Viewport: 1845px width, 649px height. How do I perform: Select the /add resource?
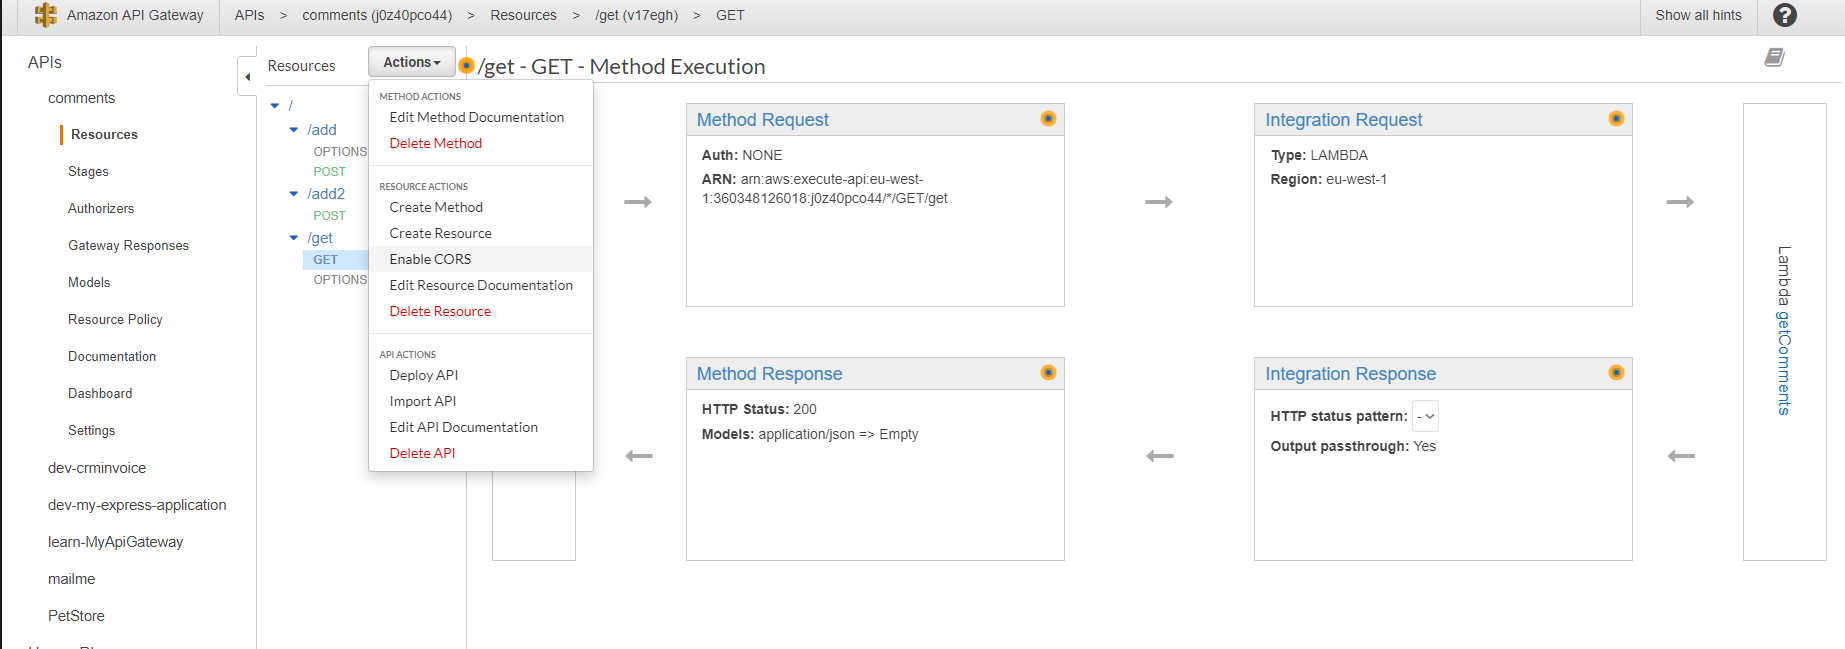click(322, 130)
